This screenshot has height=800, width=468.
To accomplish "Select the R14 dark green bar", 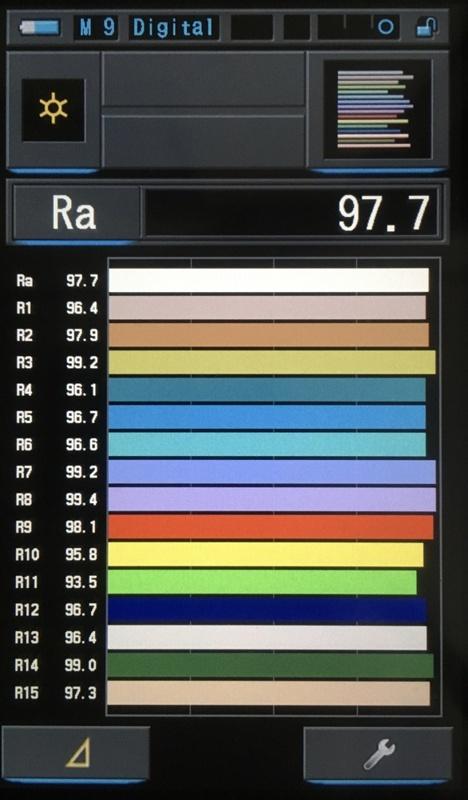I will [x=271, y=665].
